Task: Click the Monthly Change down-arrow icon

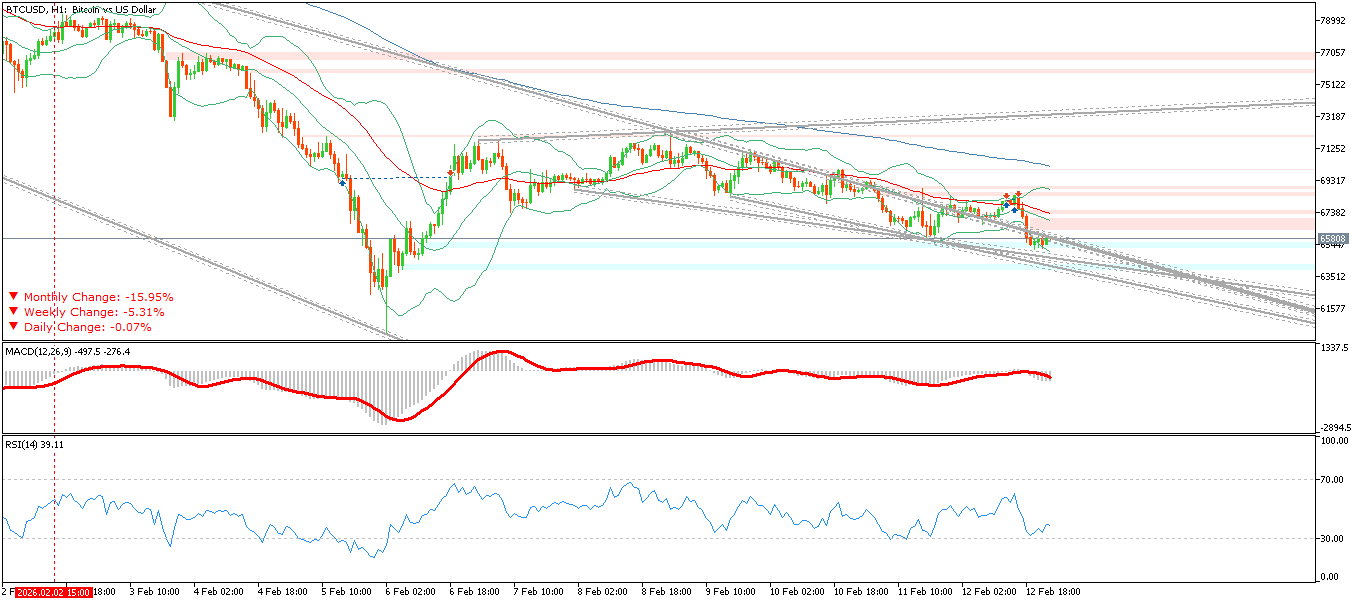Action: [13, 297]
